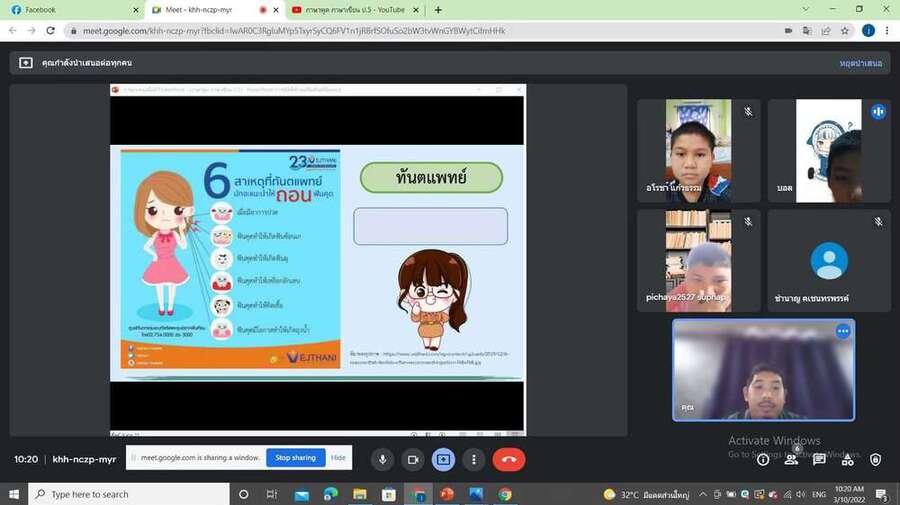Open the more options three-dot menu
Screen dimensions: 900x505
tap(474, 459)
